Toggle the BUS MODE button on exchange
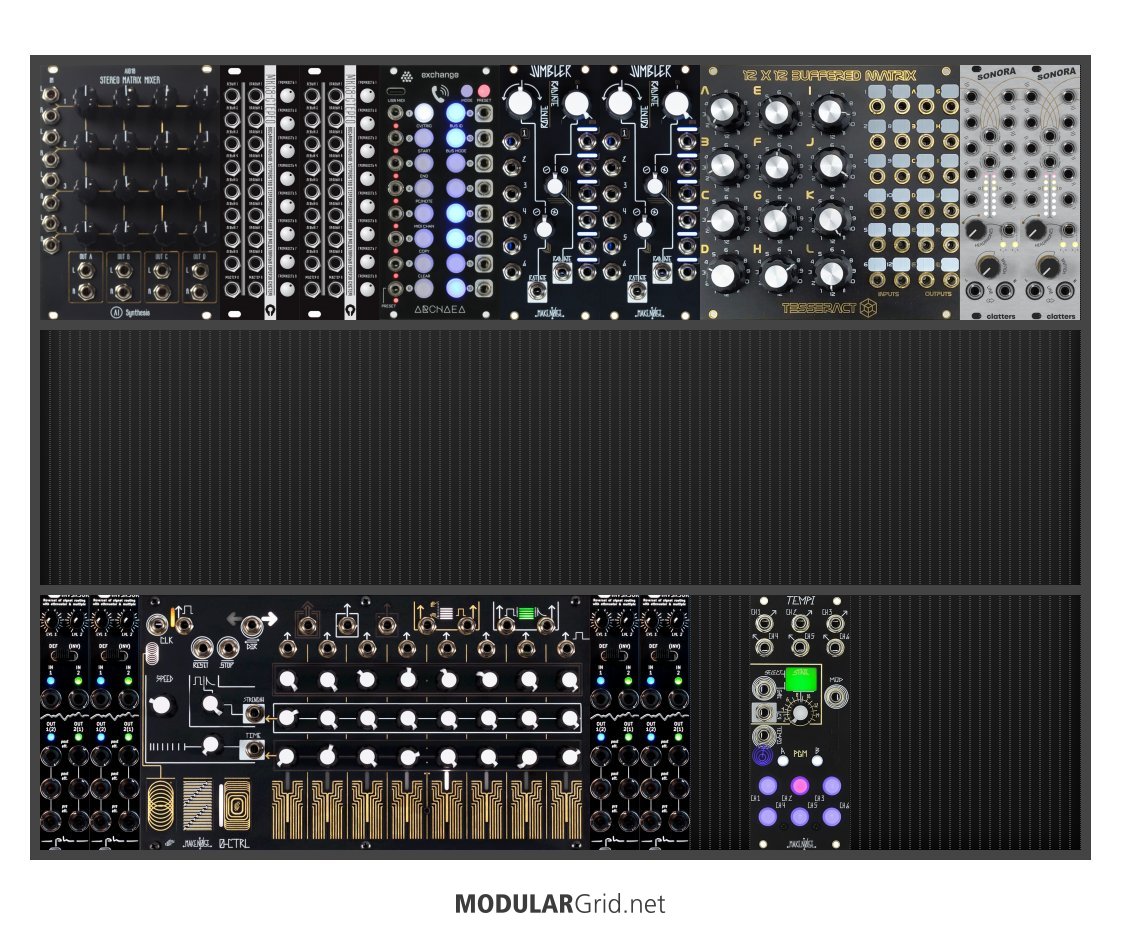Screen dimensions: 1121x925 point(456,138)
